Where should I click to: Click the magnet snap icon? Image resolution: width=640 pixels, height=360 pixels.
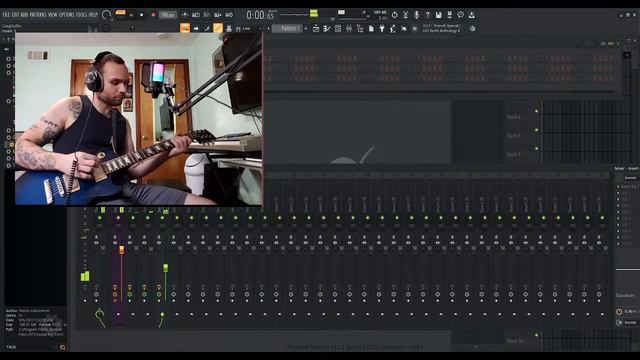(x=238, y=29)
